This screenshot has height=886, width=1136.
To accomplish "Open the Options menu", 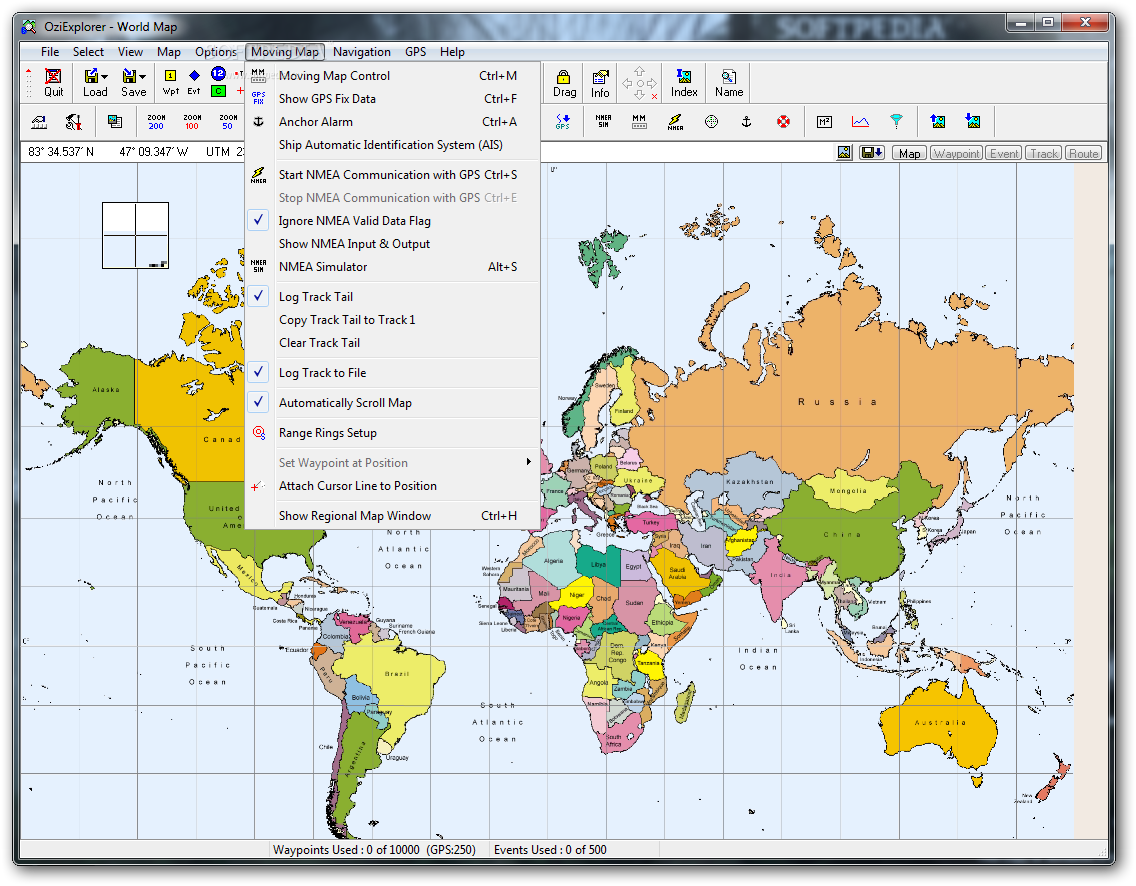I will [x=216, y=51].
